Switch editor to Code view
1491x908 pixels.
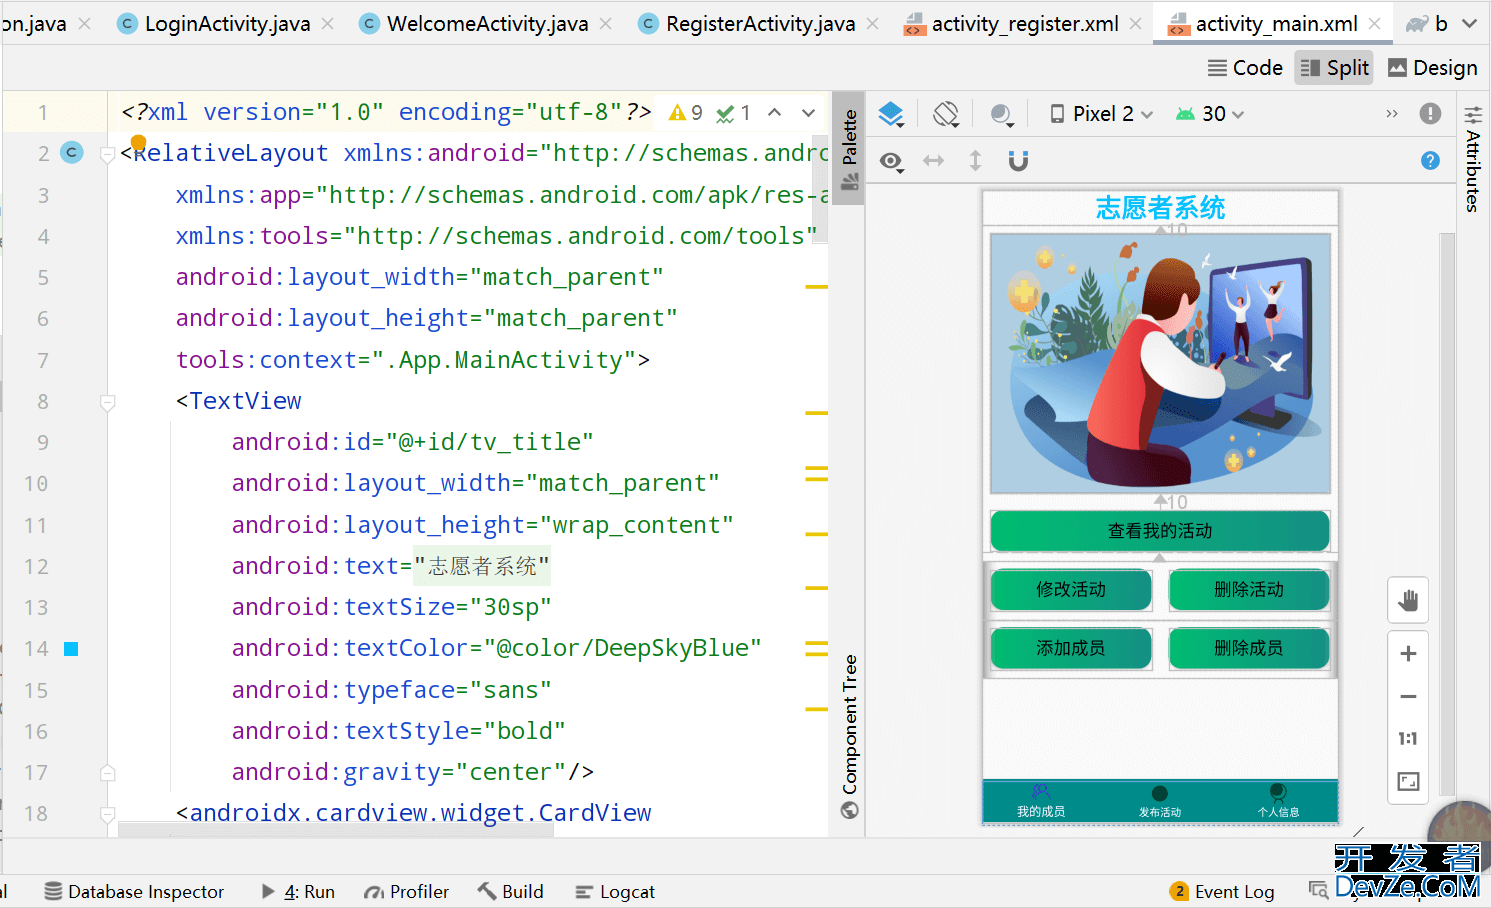click(x=1245, y=68)
